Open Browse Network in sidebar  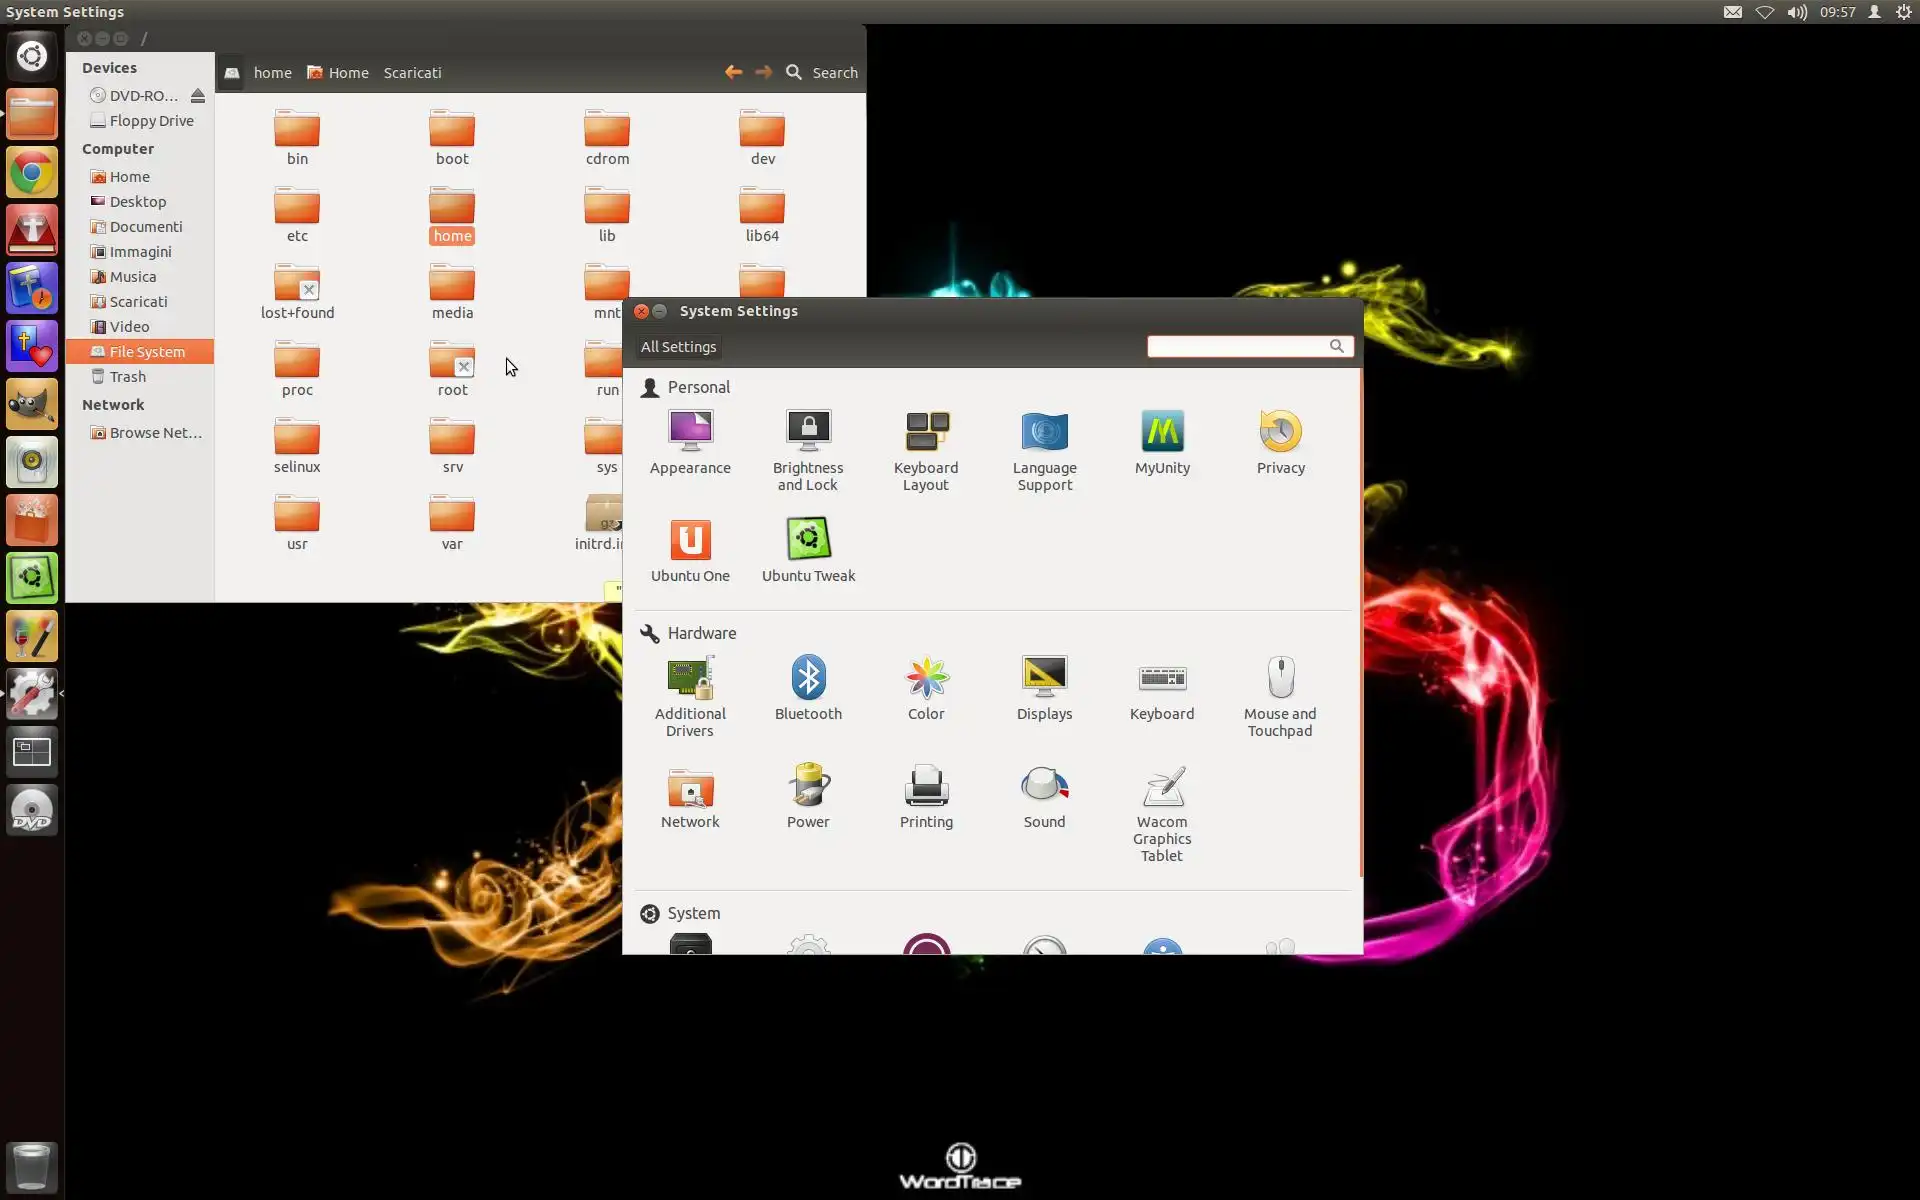coord(155,433)
